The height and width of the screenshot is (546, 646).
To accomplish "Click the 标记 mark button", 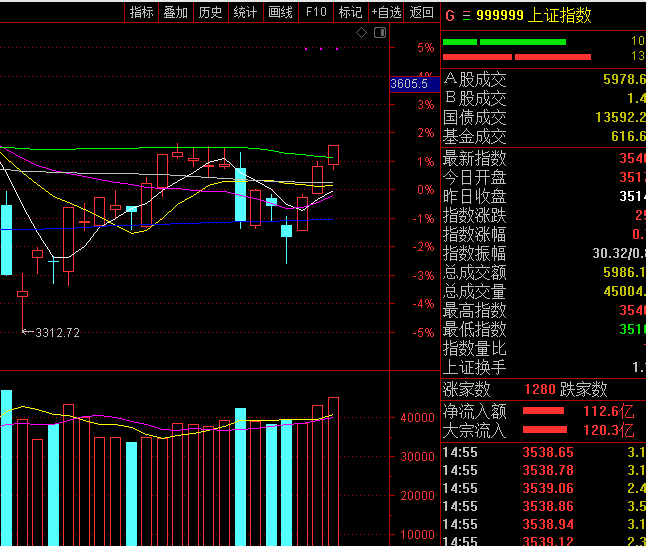I will click(350, 12).
